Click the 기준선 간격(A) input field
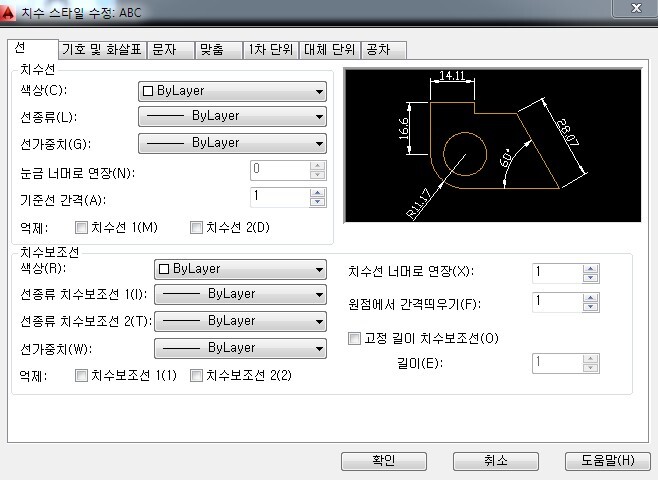 tap(280, 197)
